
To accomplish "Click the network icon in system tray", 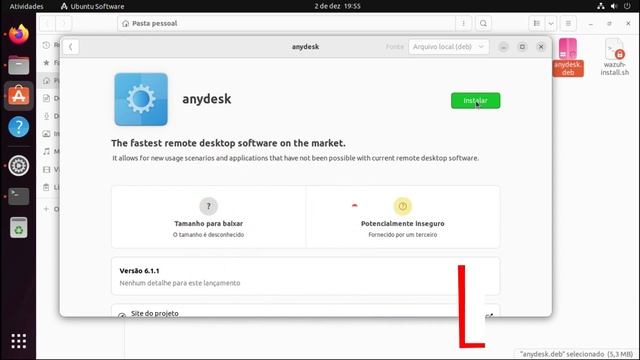I will (x=601, y=6).
